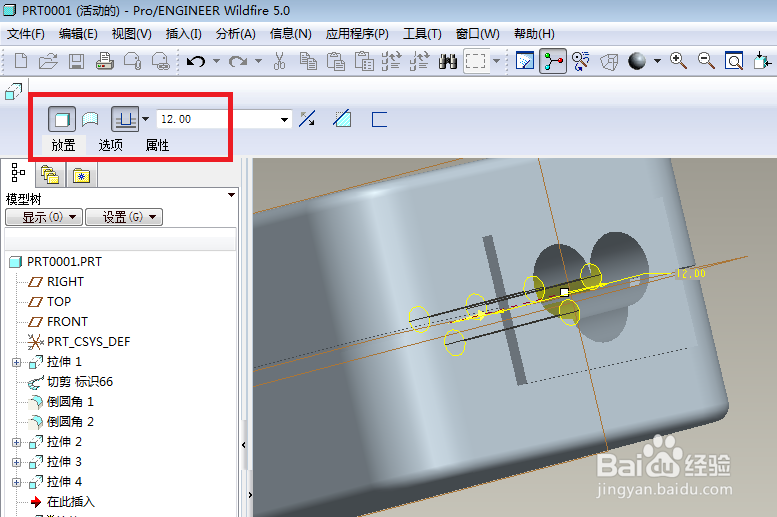777x517 pixels.
Task: Open the shading style dropdown arrow
Action: (658, 61)
